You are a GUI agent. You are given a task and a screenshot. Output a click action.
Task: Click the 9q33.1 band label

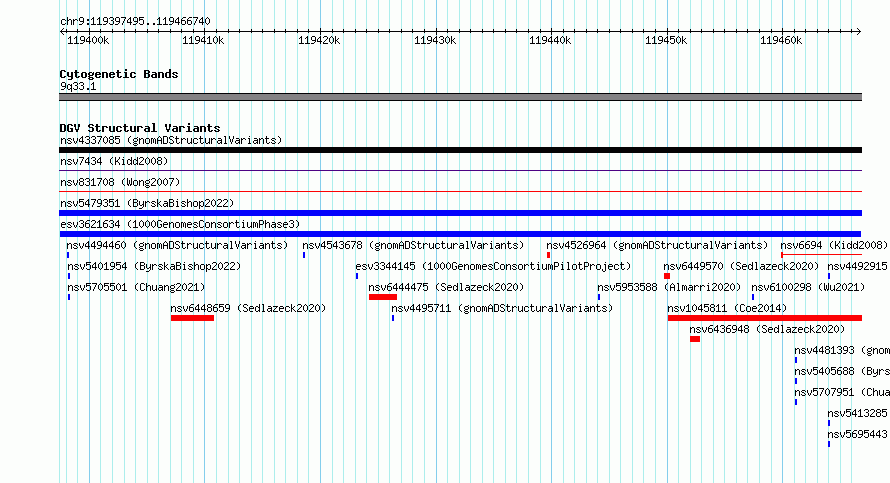pyautogui.click(x=78, y=86)
